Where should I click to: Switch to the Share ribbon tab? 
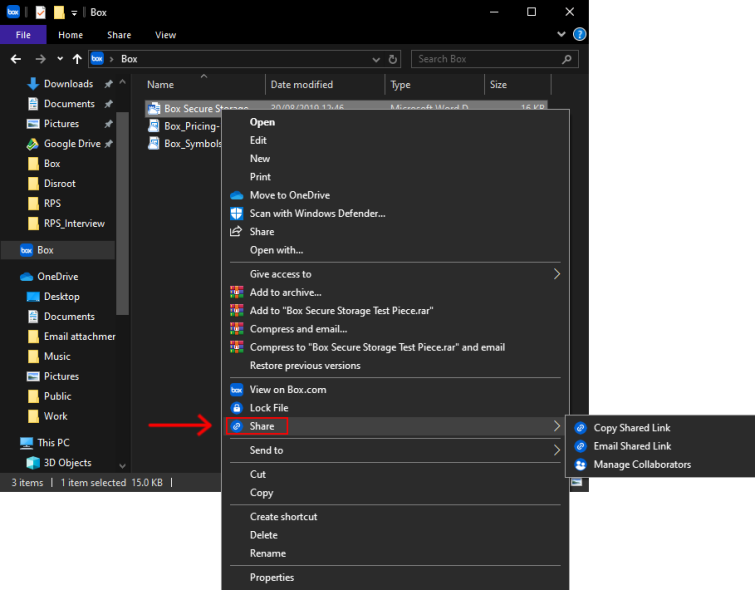(x=119, y=35)
